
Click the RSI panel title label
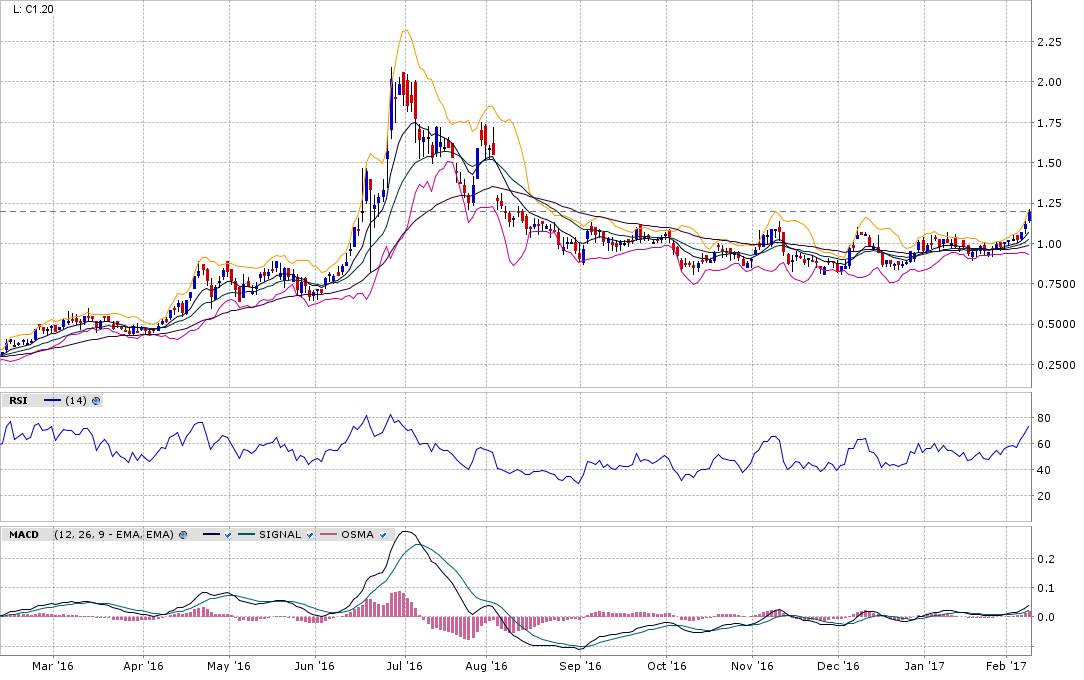(x=19, y=400)
